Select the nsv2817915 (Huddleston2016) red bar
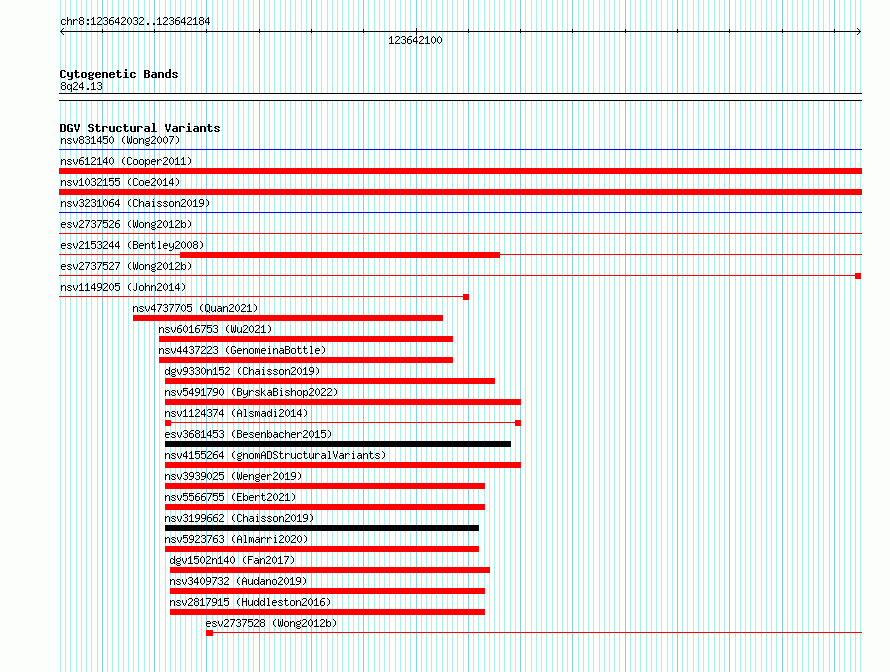The image size is (890, 672). (x=328, y=612)
